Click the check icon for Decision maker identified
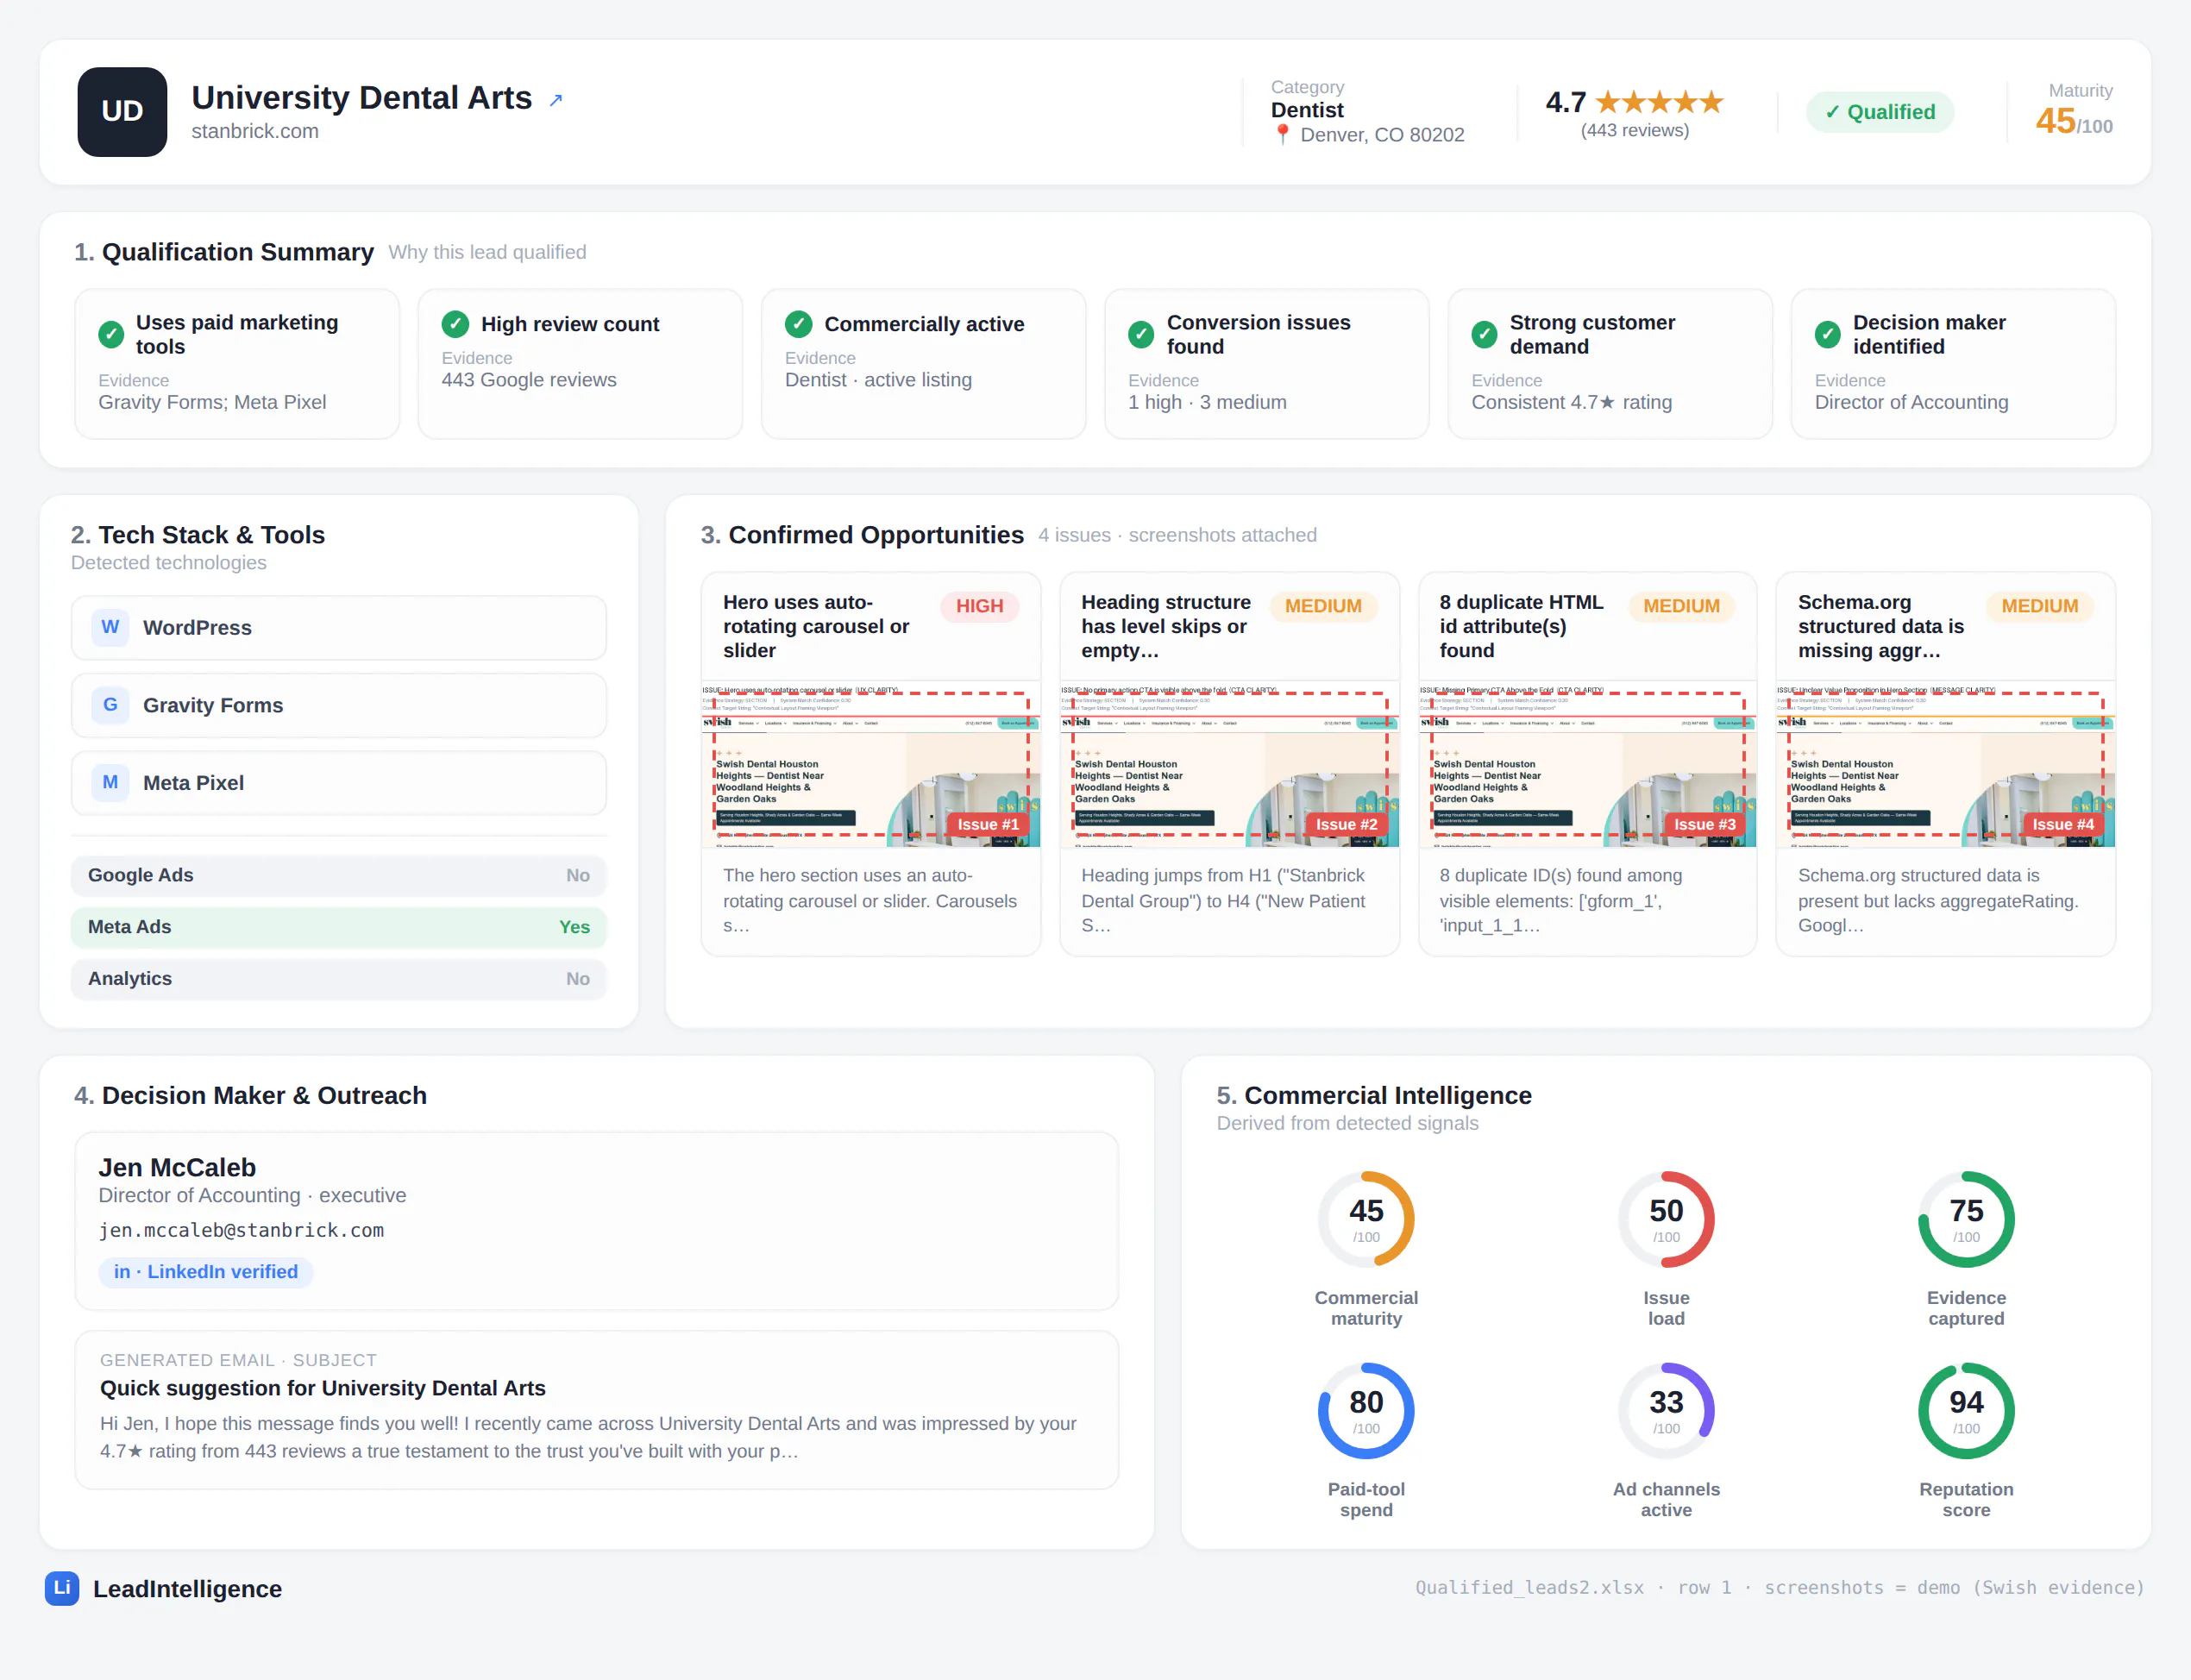Viewport: 2191px width, 1680px height. point(1827,334)
